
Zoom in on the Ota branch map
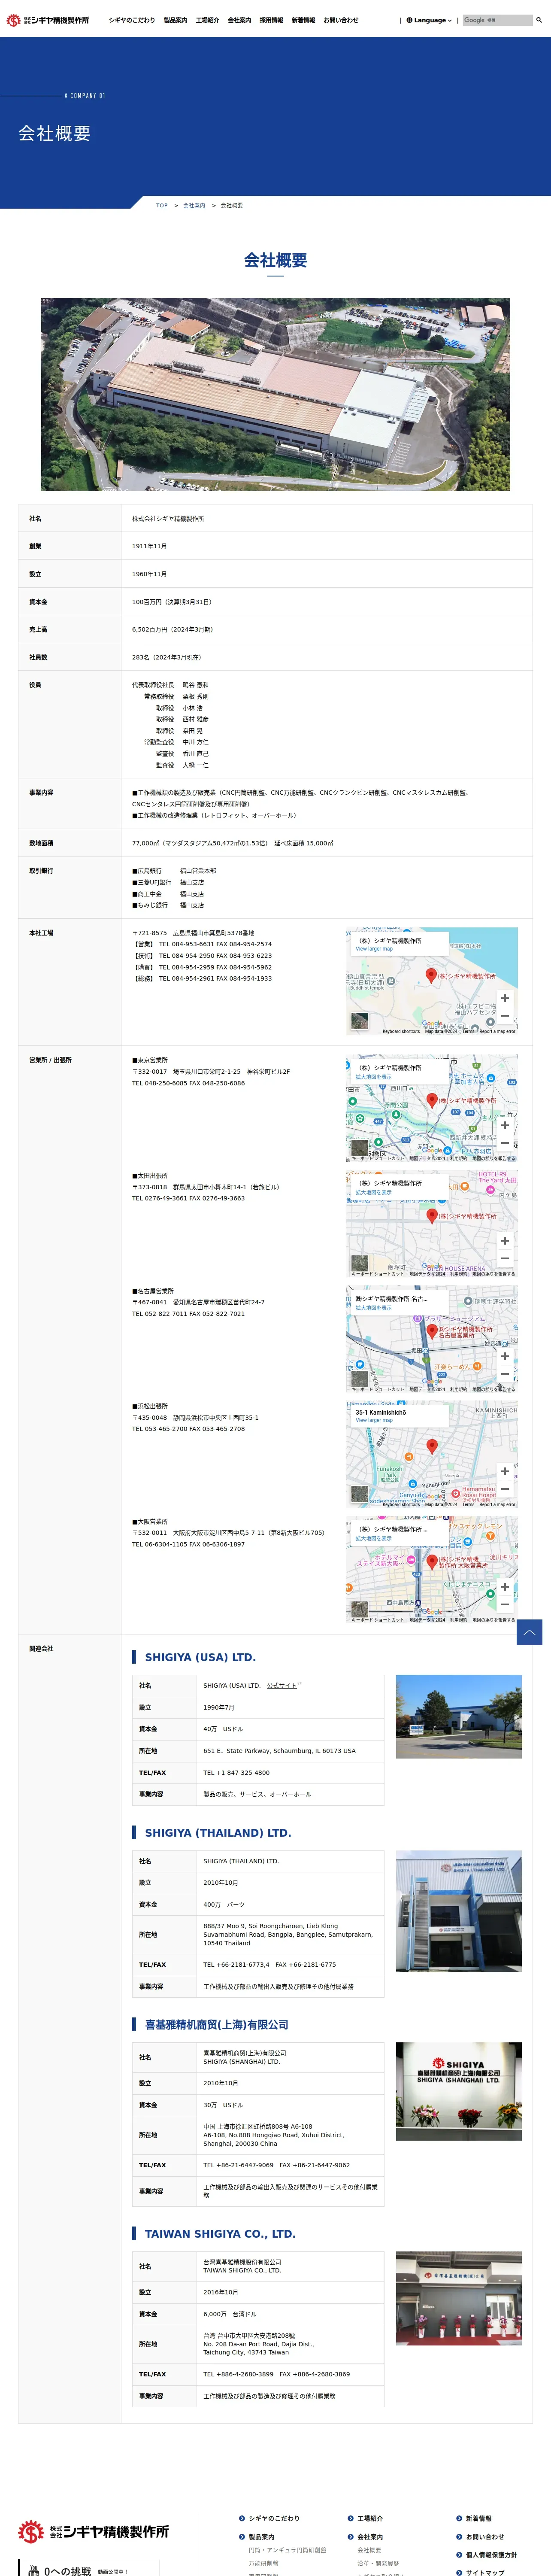pos(505,1241)
